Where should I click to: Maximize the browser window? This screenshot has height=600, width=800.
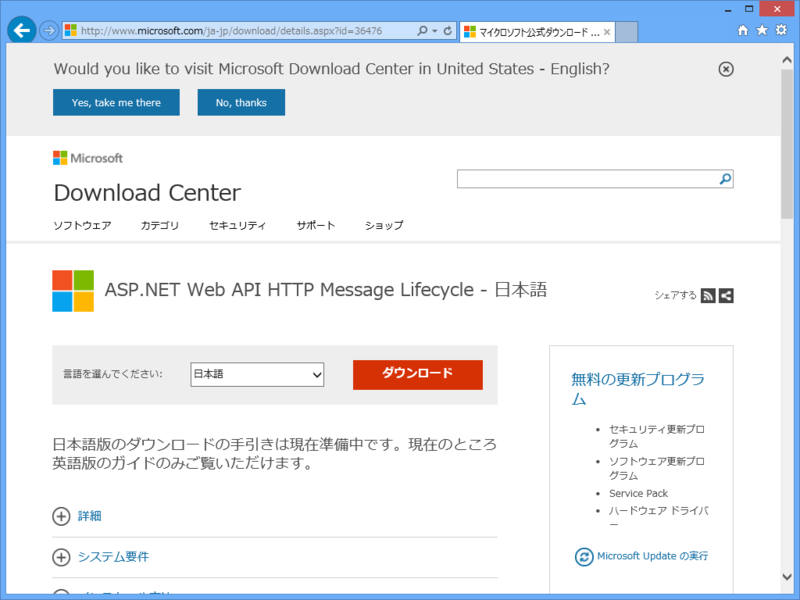[749, 9]
